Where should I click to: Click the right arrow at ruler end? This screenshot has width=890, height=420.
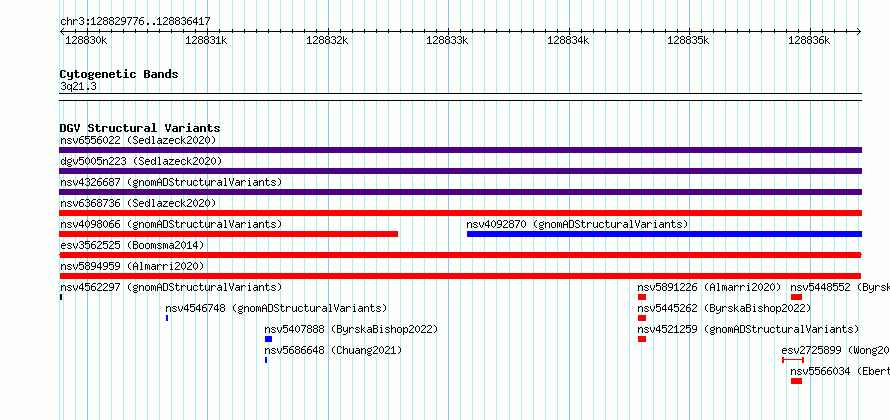pos(859,32)
